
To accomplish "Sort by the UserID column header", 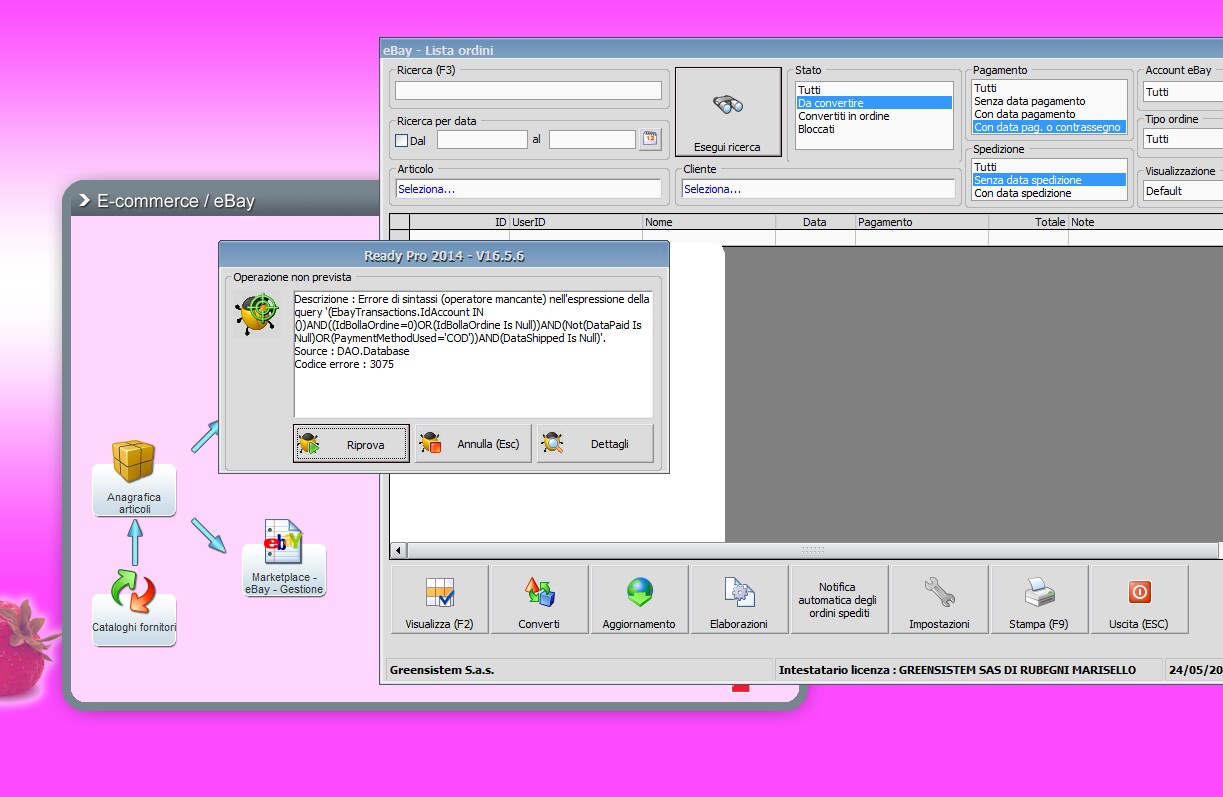I will tap(576, 222).
